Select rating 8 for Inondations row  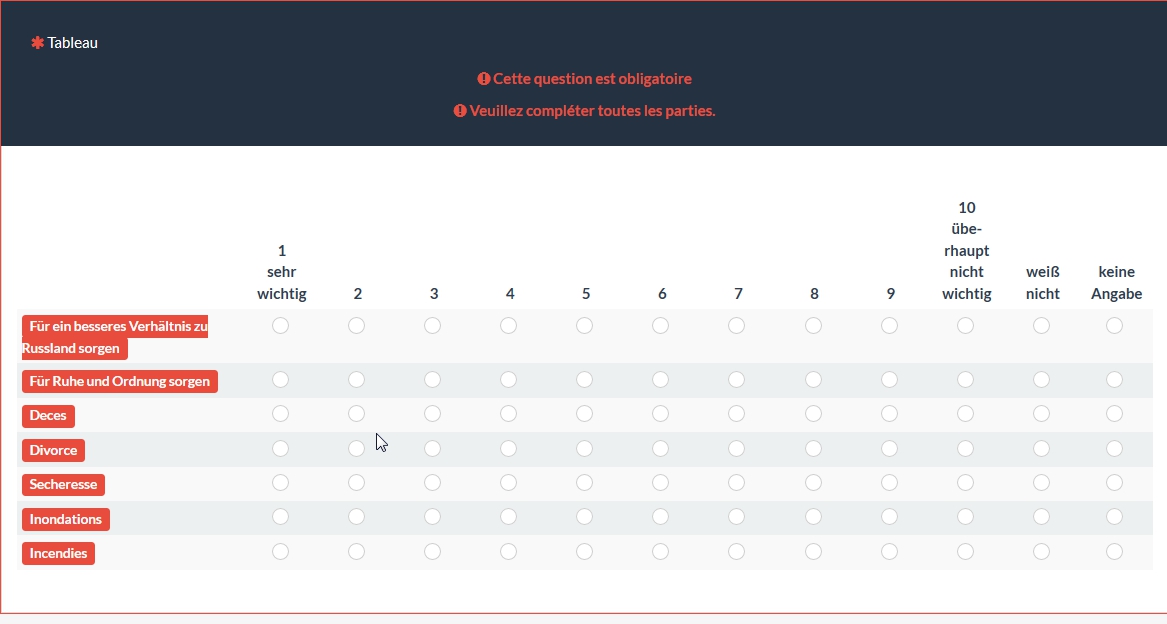tap(813, 517)
